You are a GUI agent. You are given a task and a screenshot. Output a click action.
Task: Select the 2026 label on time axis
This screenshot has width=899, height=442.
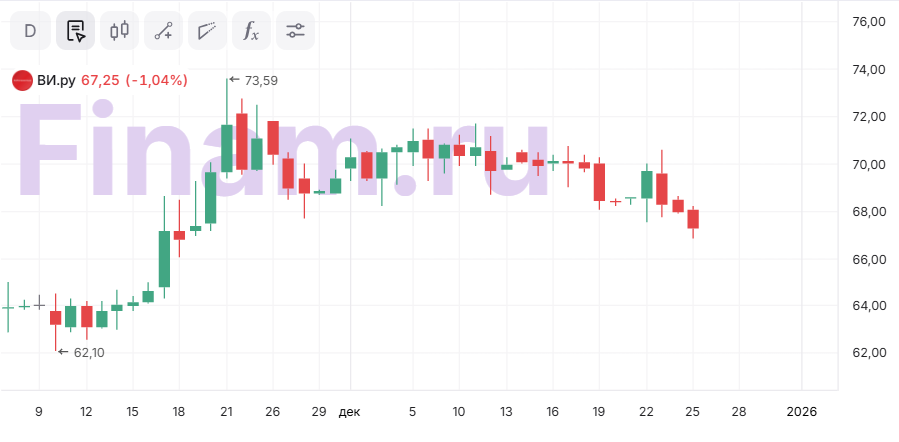[801, 411]
